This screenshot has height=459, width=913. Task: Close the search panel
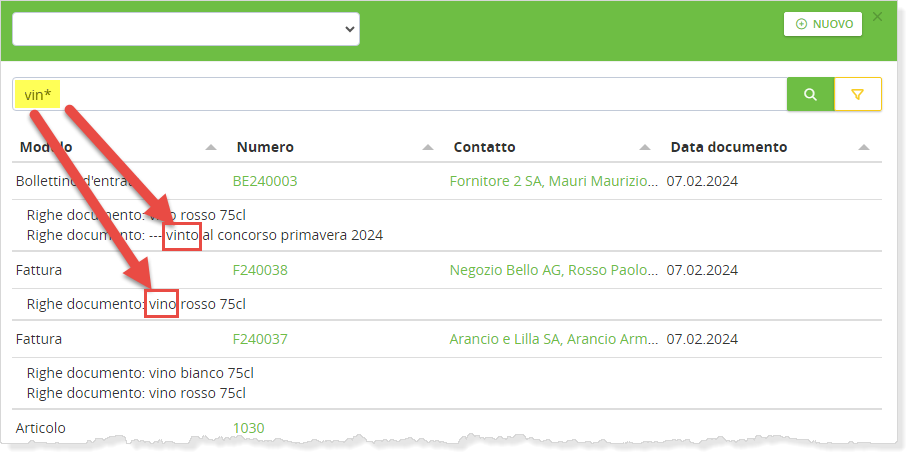878,16
